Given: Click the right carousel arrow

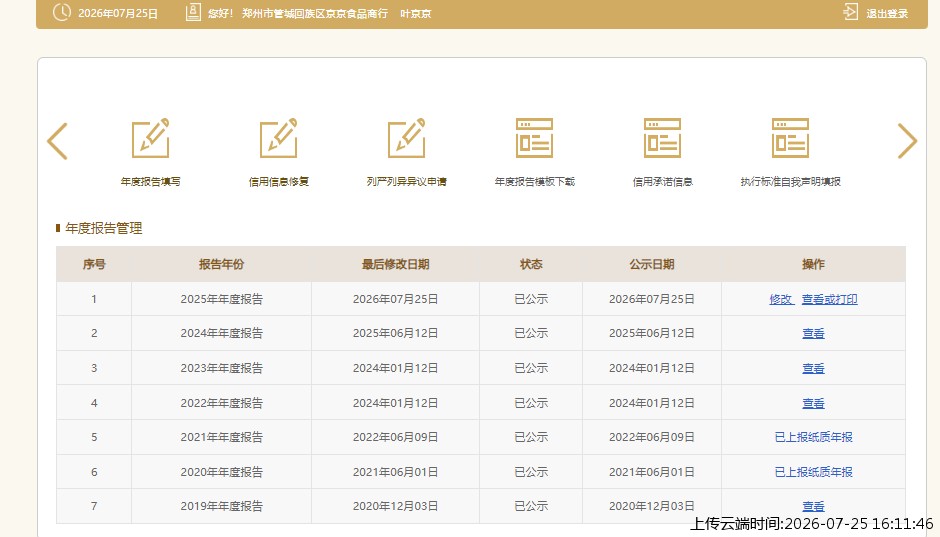Looking at the screenshot, I should (907, 141).
